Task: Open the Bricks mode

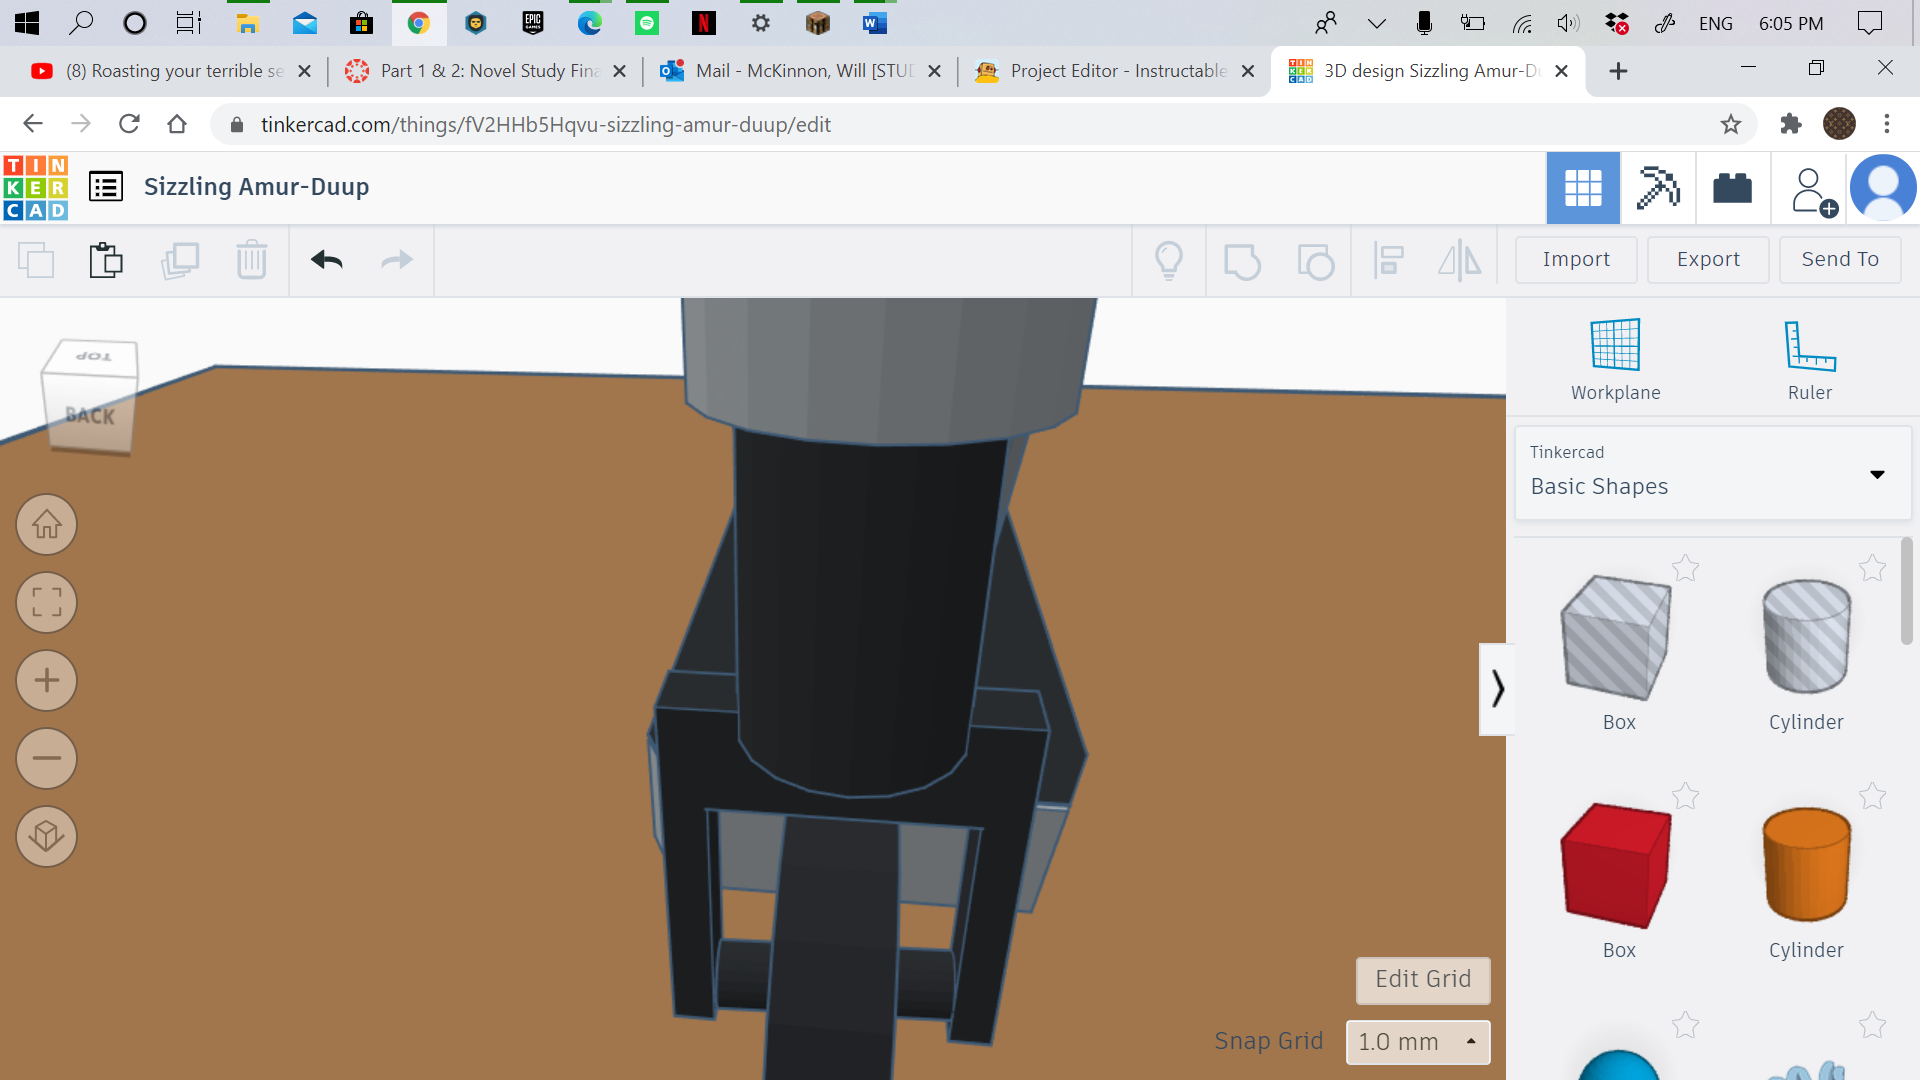Action: pyautogui.click(x=1732, y=187)
